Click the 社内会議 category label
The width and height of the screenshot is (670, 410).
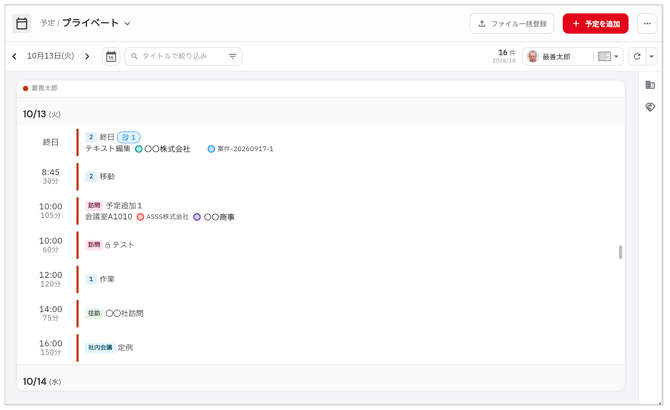tap(100, 347)
